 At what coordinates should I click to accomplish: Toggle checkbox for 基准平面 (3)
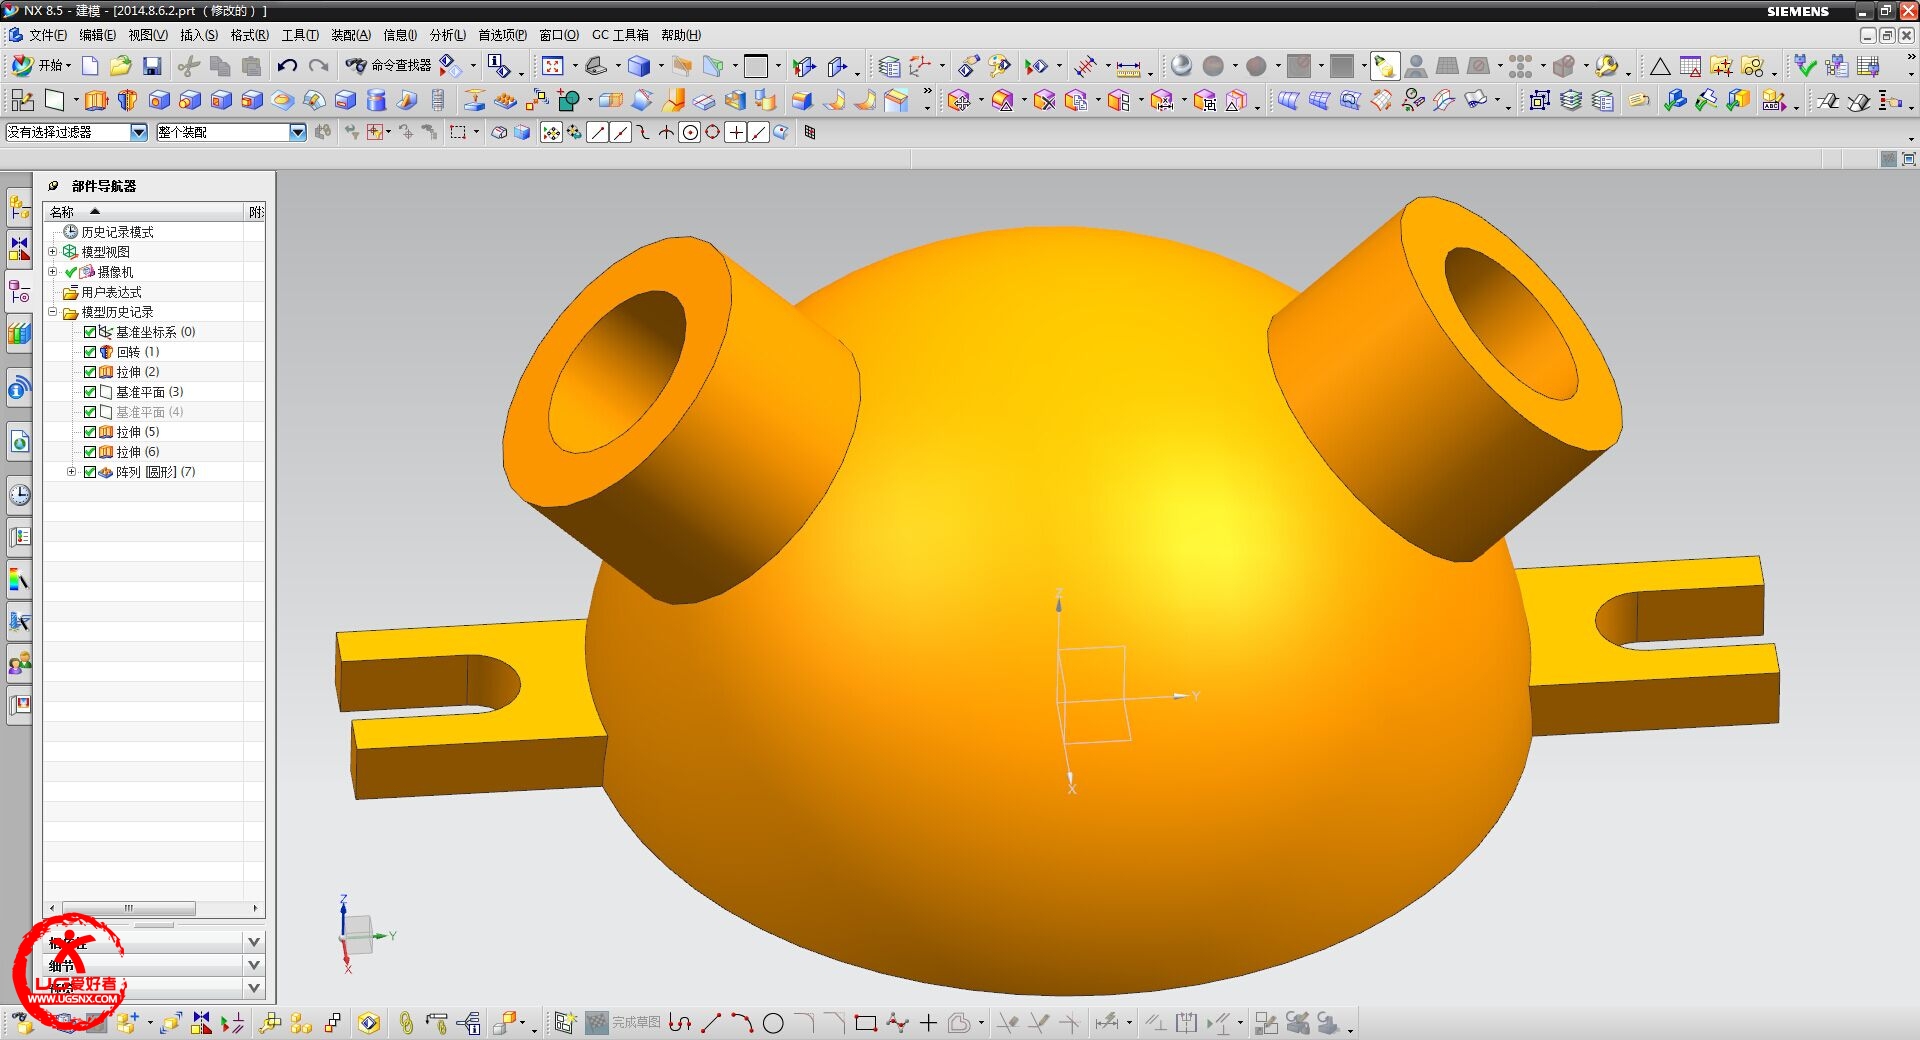point(90,392)
